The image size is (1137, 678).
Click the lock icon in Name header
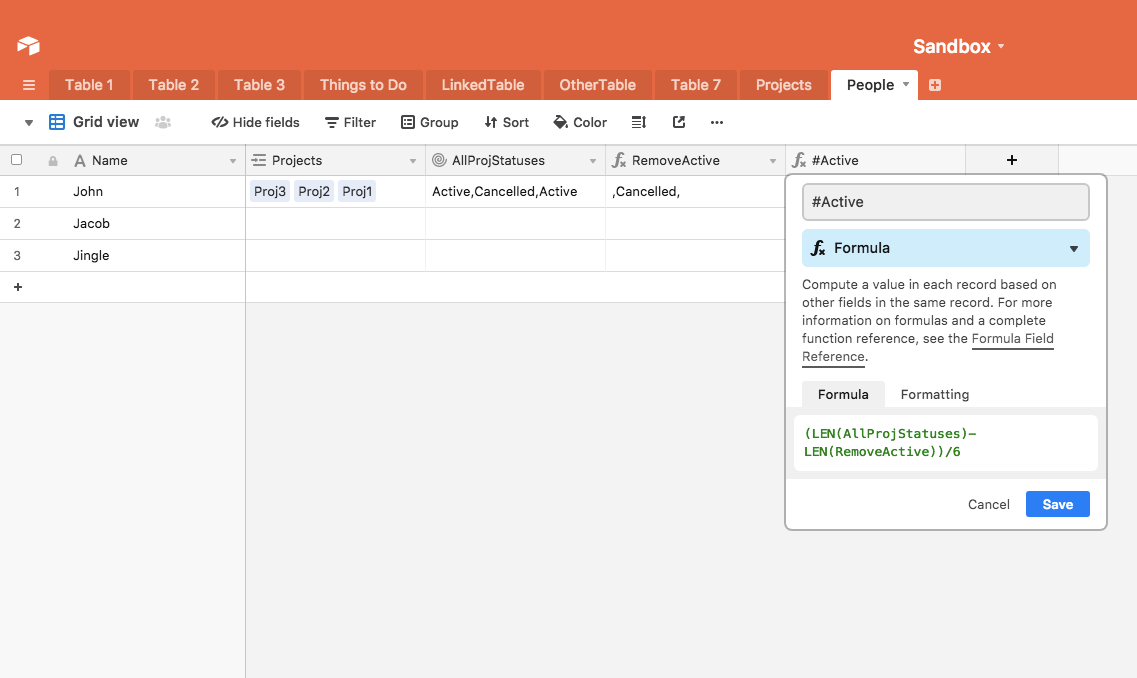[53, 161]
